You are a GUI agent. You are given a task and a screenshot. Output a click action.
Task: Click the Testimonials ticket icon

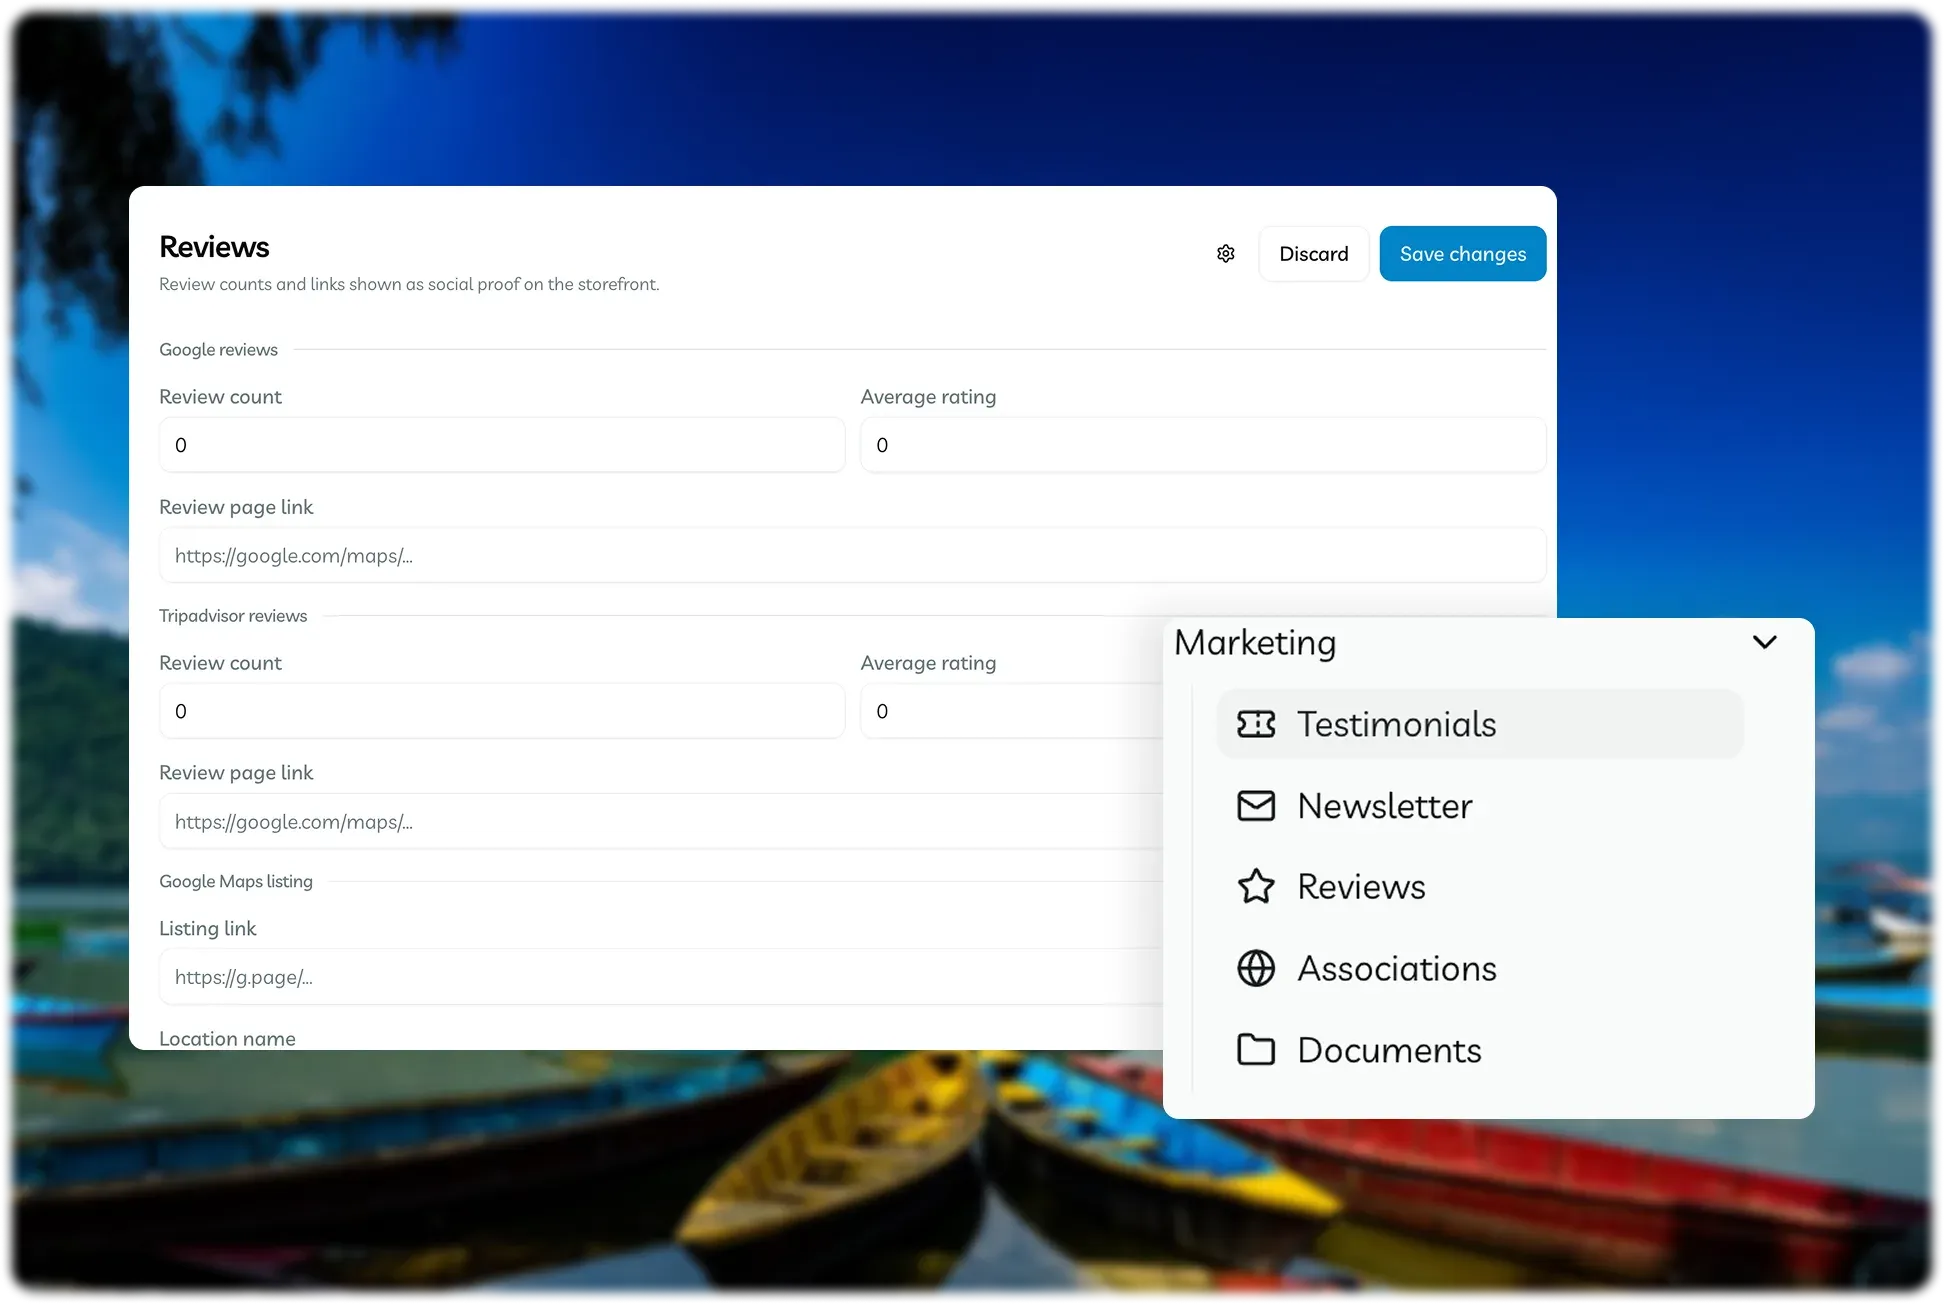click(1256, 724)
